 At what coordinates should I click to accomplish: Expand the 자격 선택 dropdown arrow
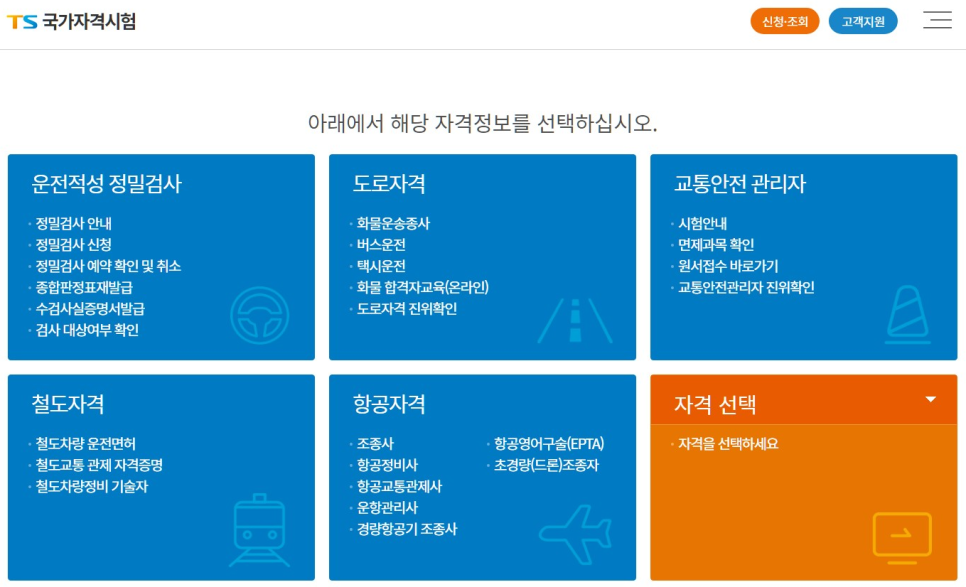pos(930,399)
